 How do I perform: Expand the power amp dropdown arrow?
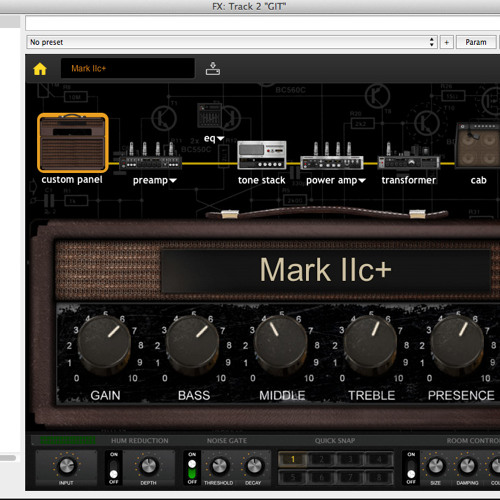click(x=362, y=181)
